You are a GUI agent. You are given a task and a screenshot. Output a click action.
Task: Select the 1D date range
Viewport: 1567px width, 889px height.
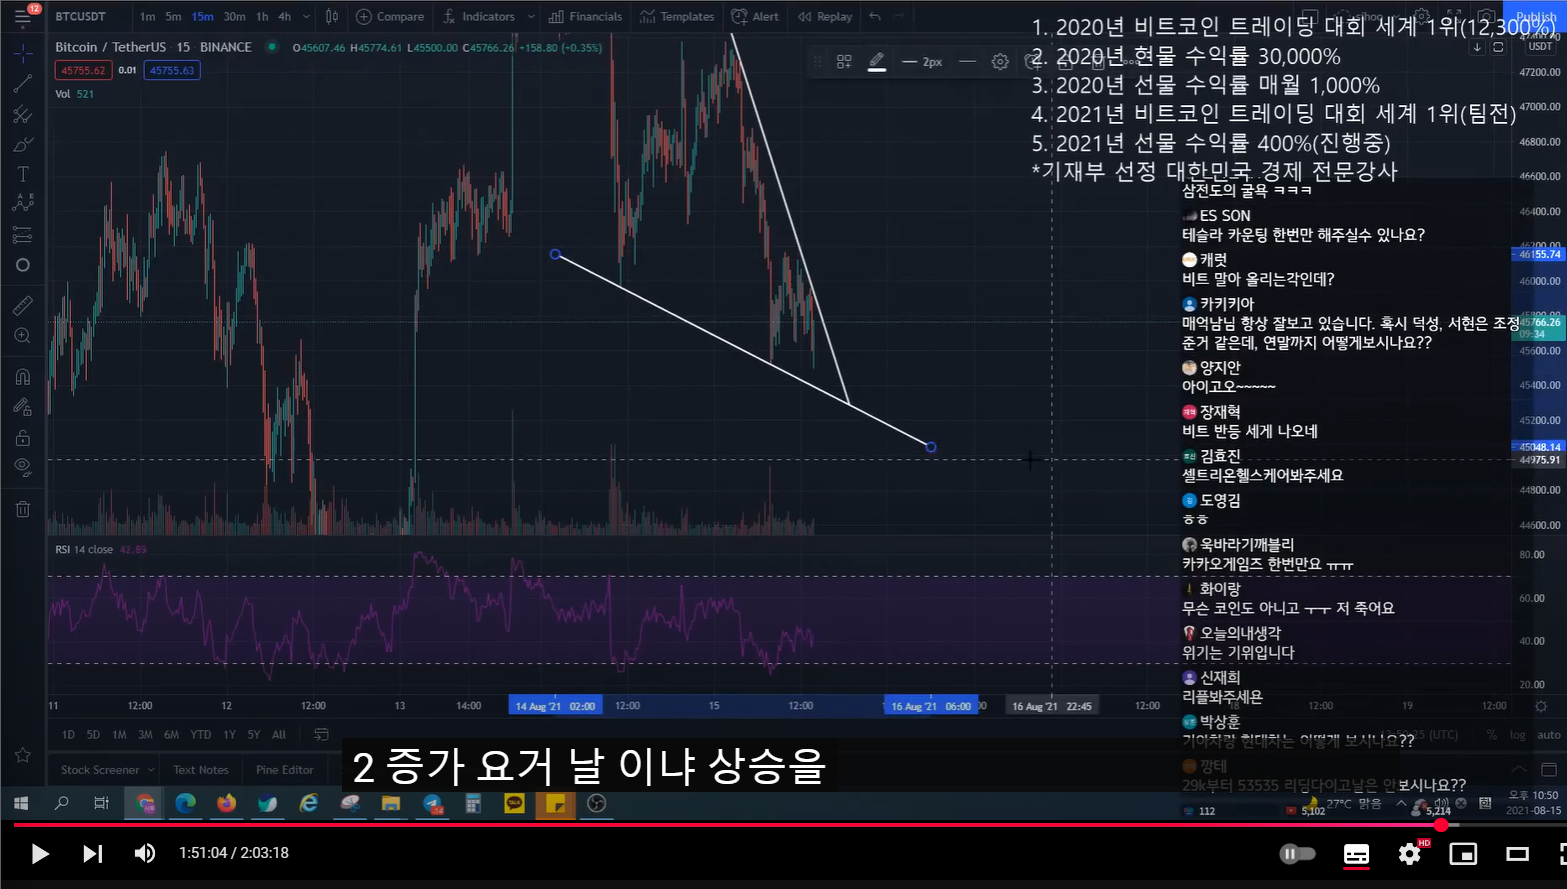pyautogui.click(x=68, y=734)
